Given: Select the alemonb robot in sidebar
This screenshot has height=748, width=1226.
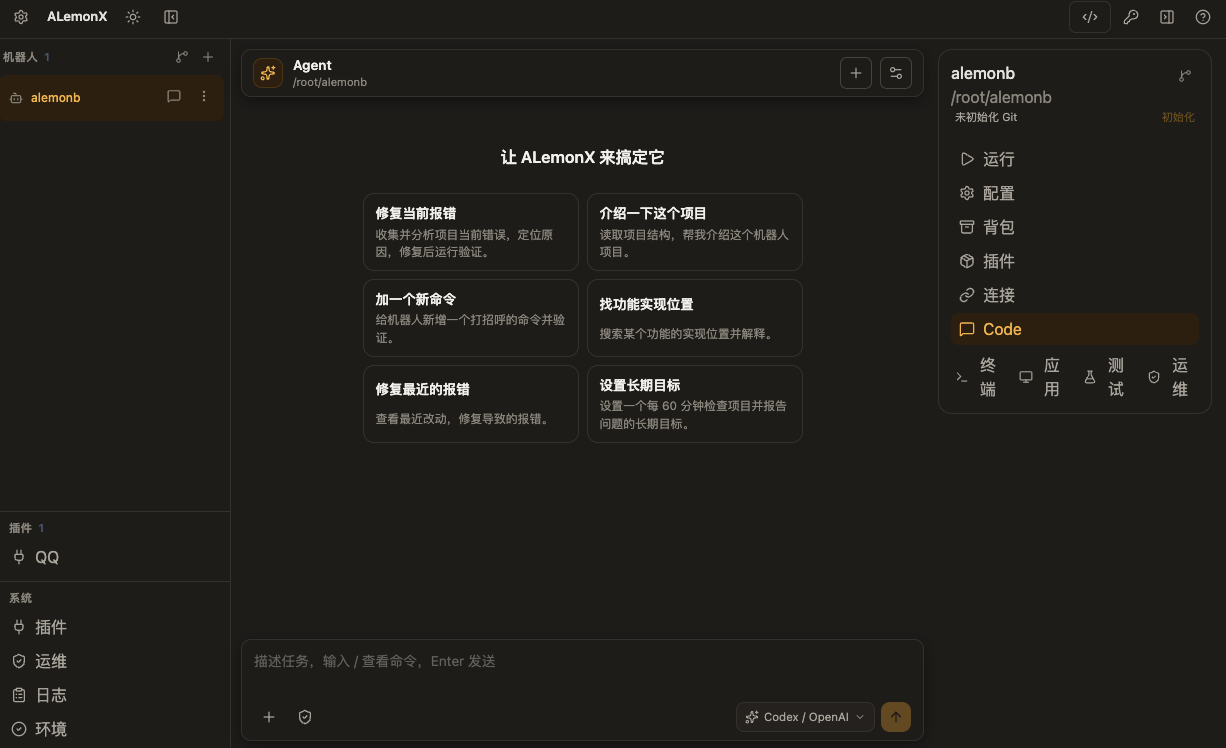Looking at the screenshot, I should [112, 97].
